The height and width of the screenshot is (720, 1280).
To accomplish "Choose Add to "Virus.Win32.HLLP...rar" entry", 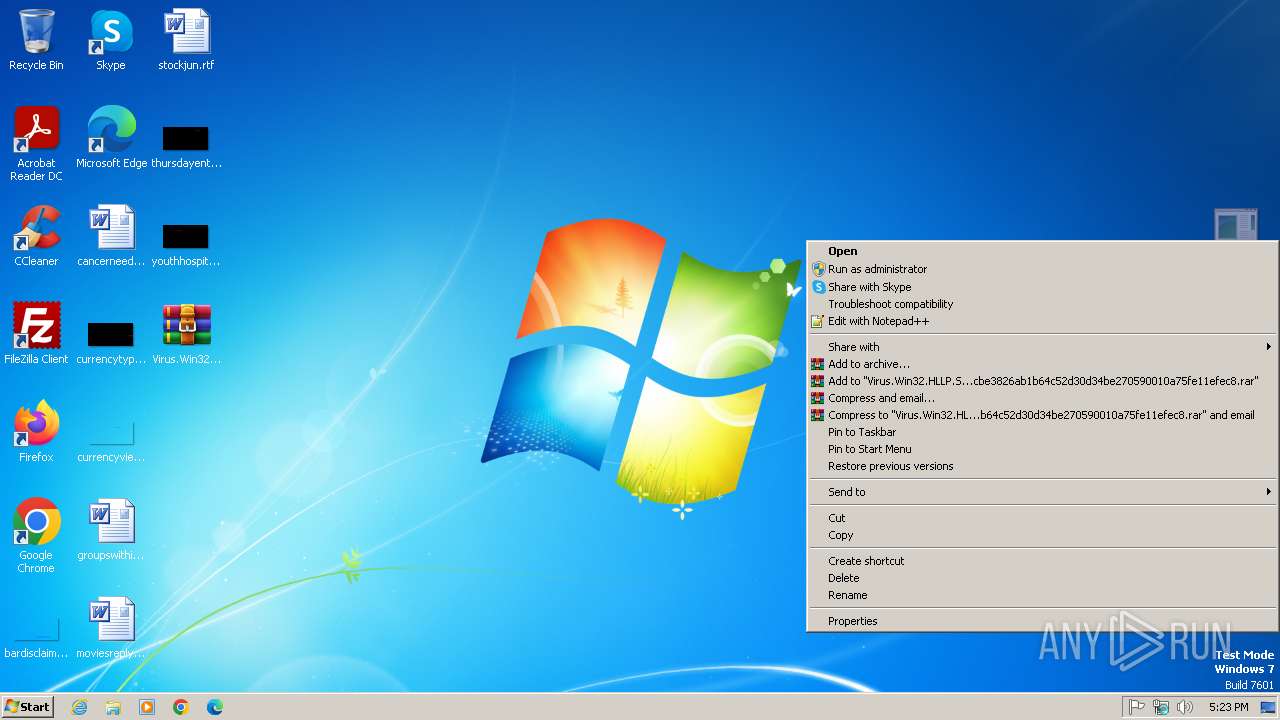I will pyautogui.click(x=1042, y=381).
